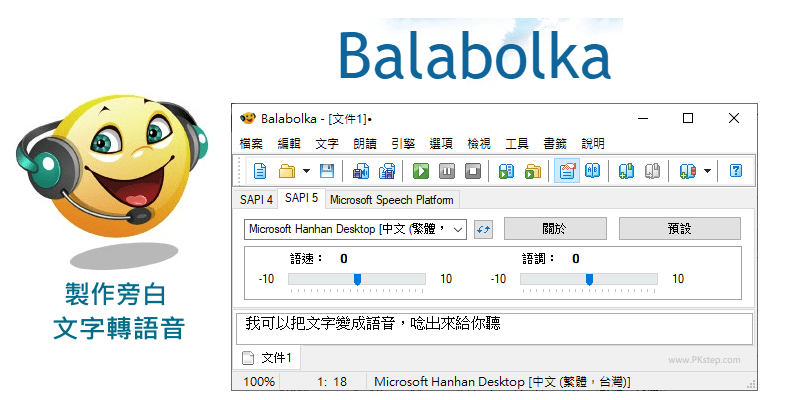Screen dimensions: 800x400
Task: Click status bar voice name Microsoft Hanhan Desktop
Action: point(503,382)
